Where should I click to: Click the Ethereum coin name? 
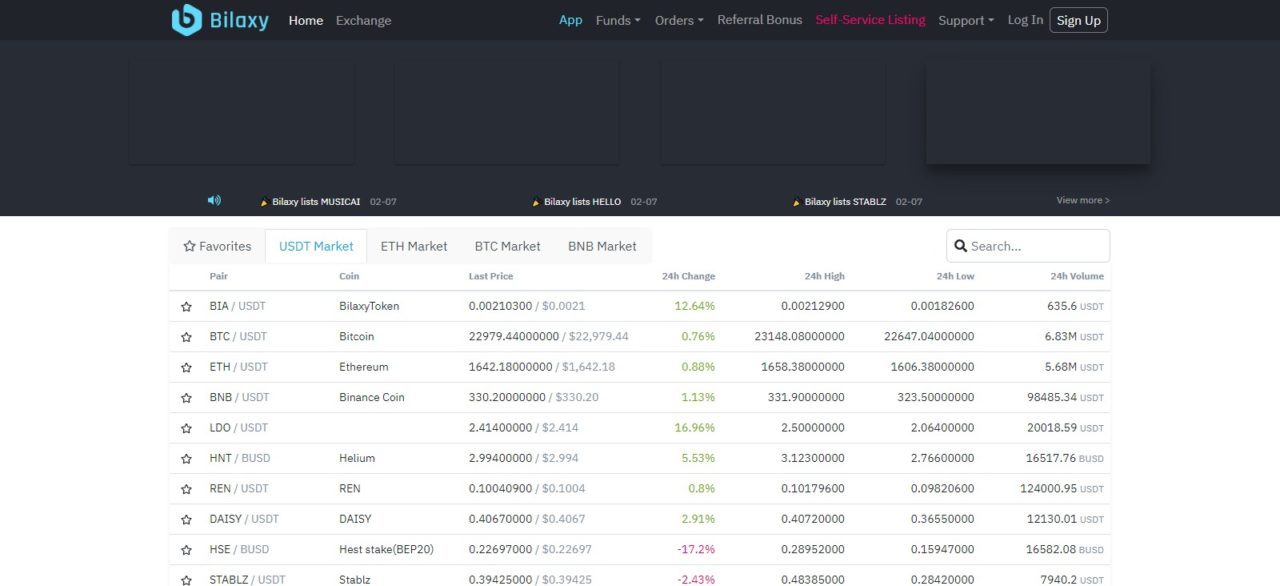(x=364, y=367)
